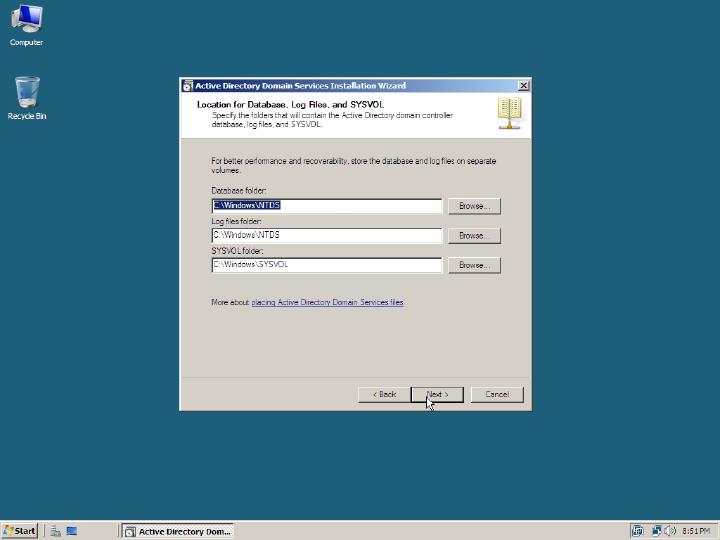The image size is (720, 540).
Task: Open placing Active Directory Domain Services files link
Action: coord(327,303)
